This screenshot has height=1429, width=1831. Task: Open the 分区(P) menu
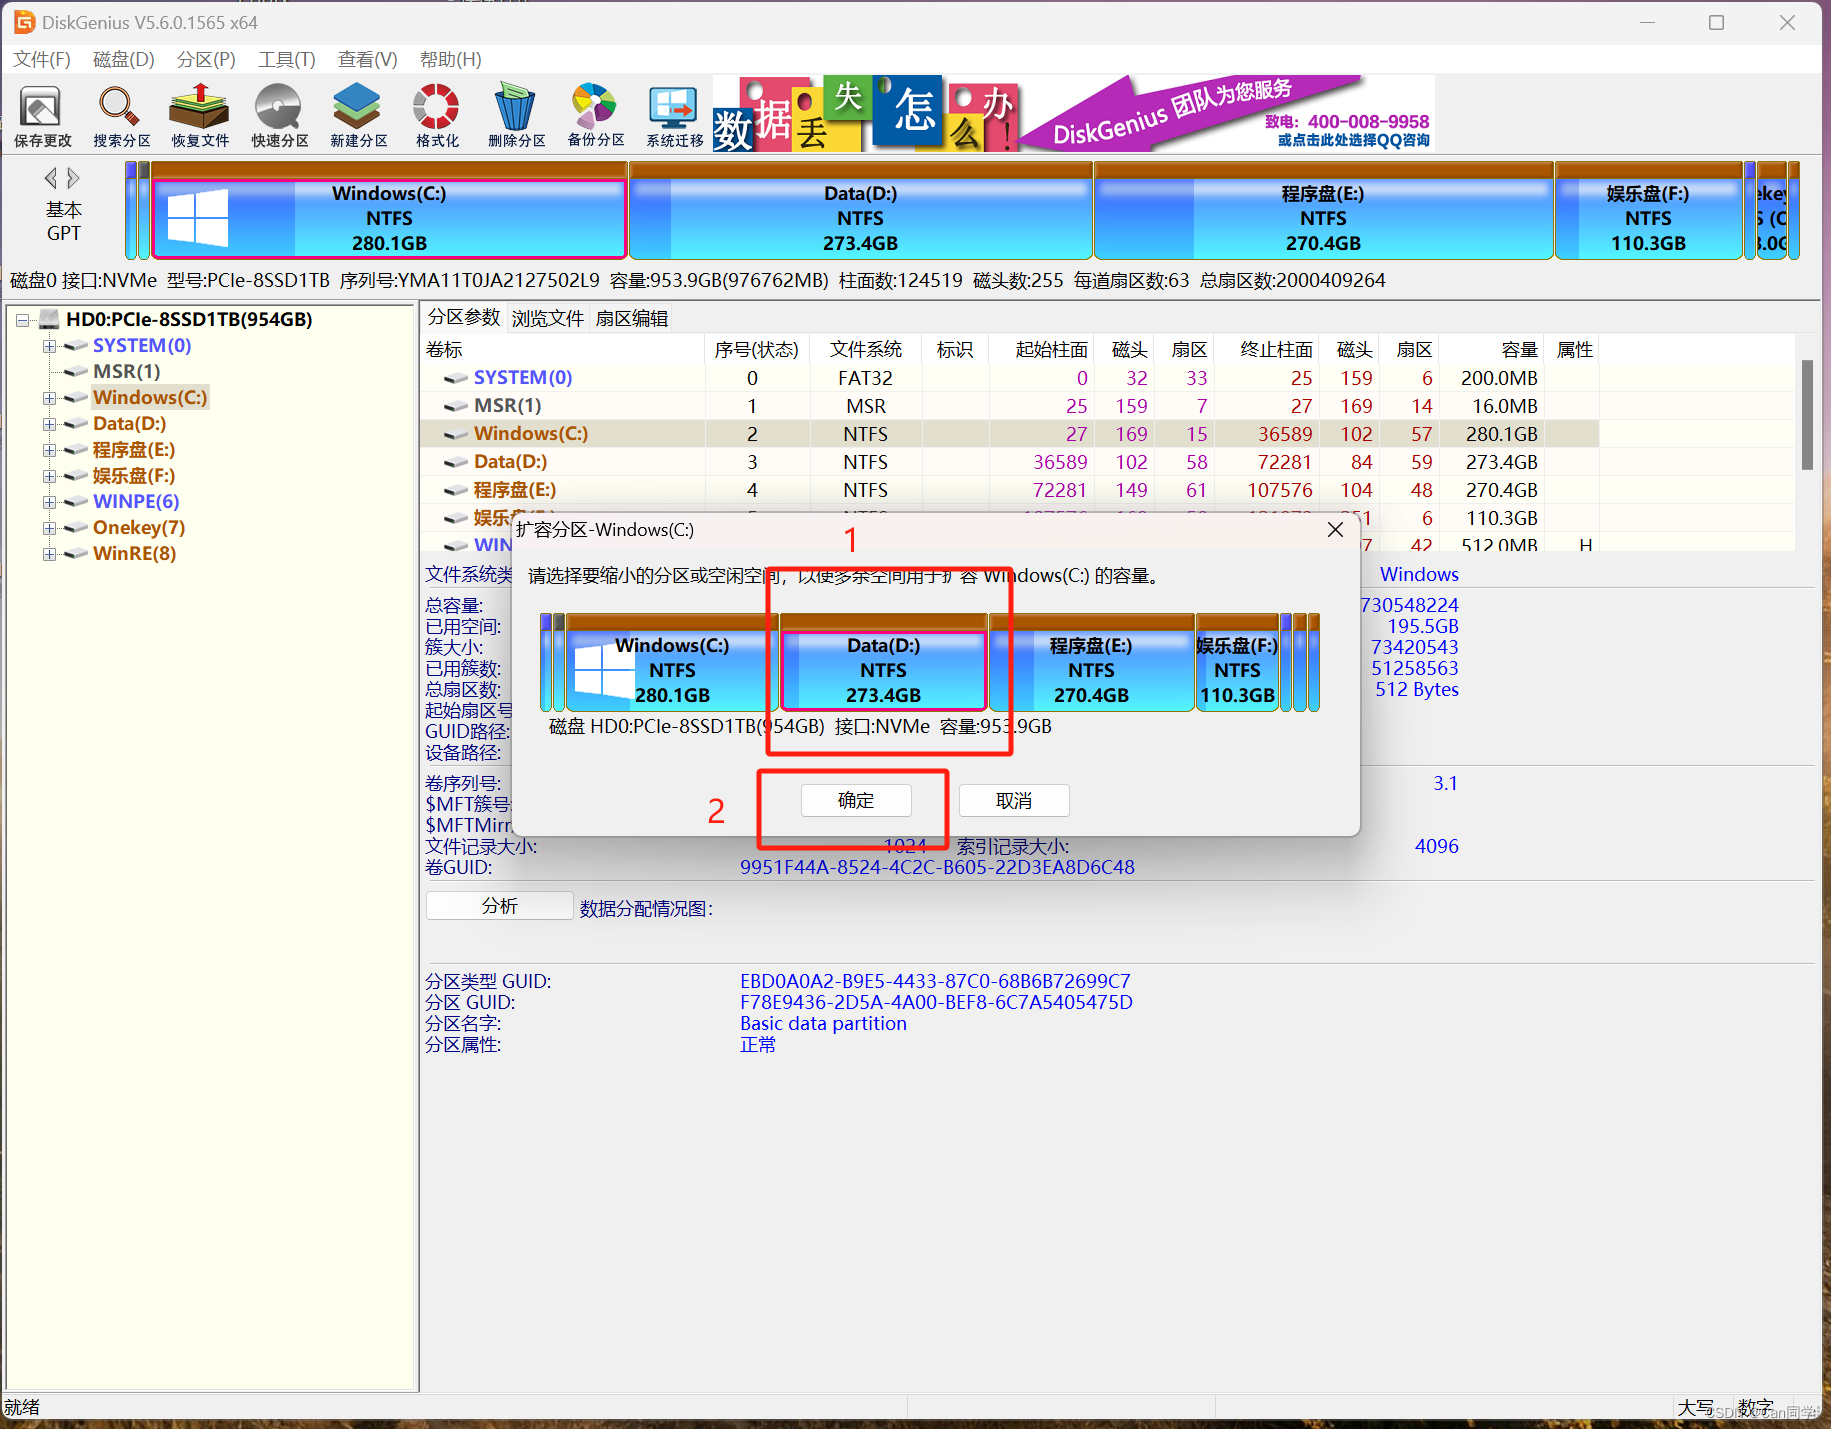click(206, 59)
